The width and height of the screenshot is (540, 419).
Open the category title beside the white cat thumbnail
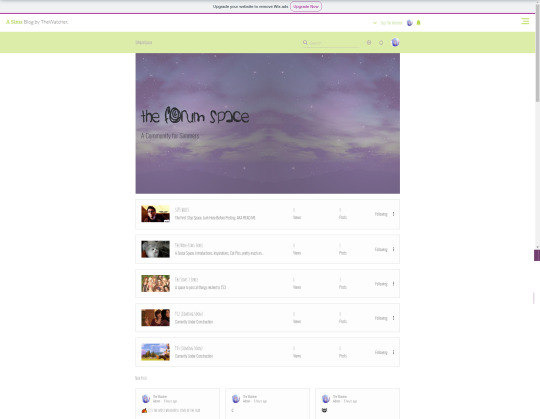click(x=189, y=245)
